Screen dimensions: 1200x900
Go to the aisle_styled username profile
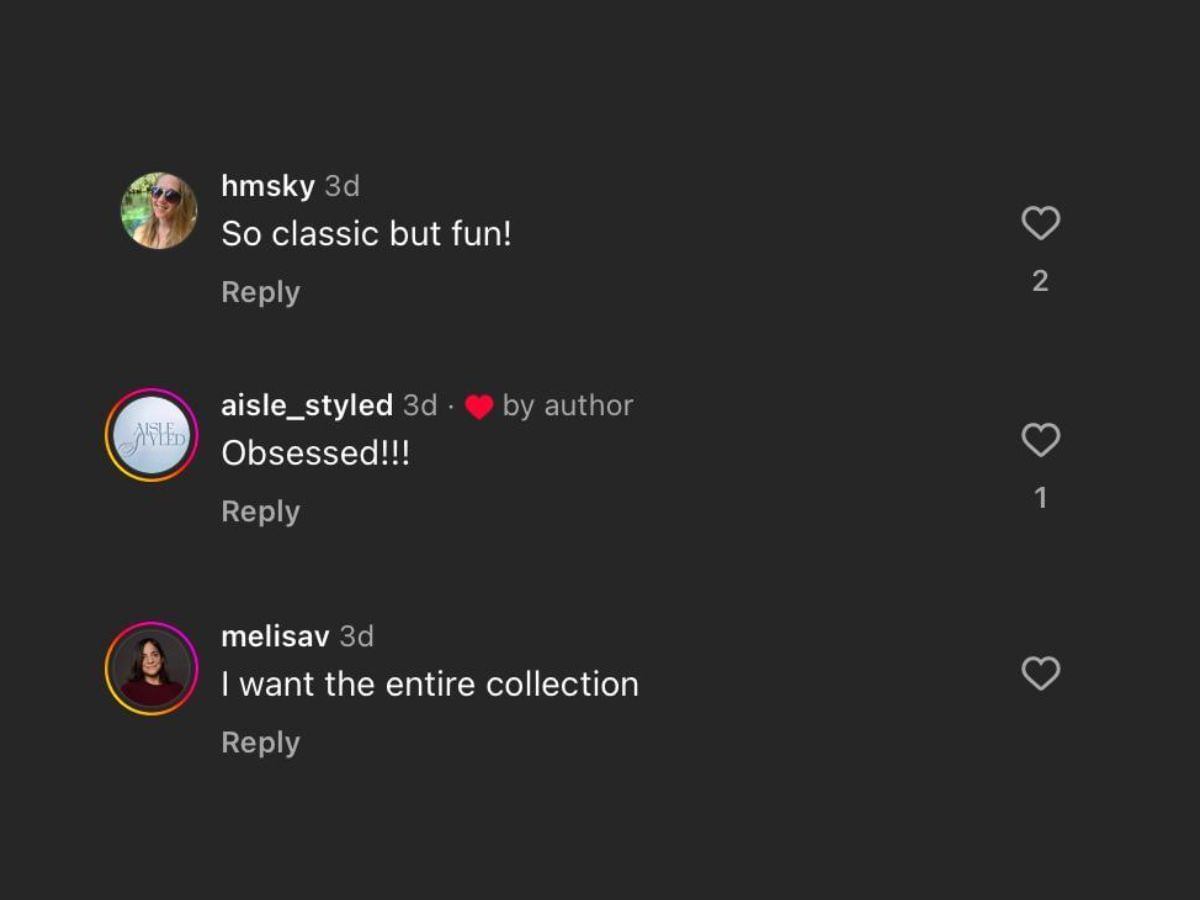(306, 405)
